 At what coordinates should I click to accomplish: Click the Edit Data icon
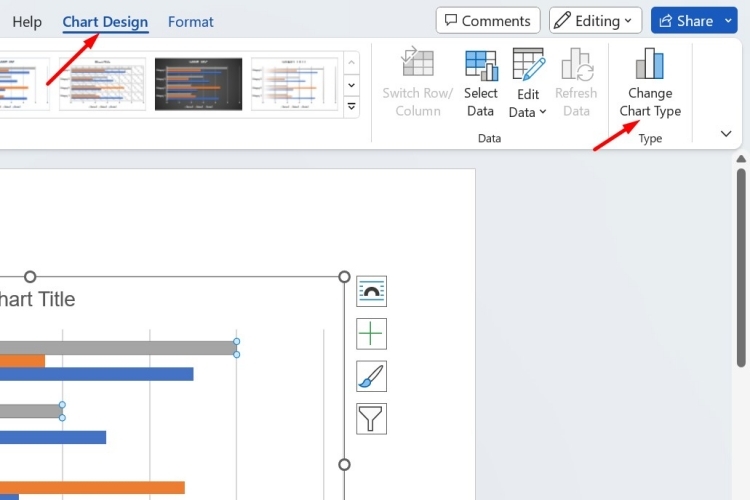(528, 64)
